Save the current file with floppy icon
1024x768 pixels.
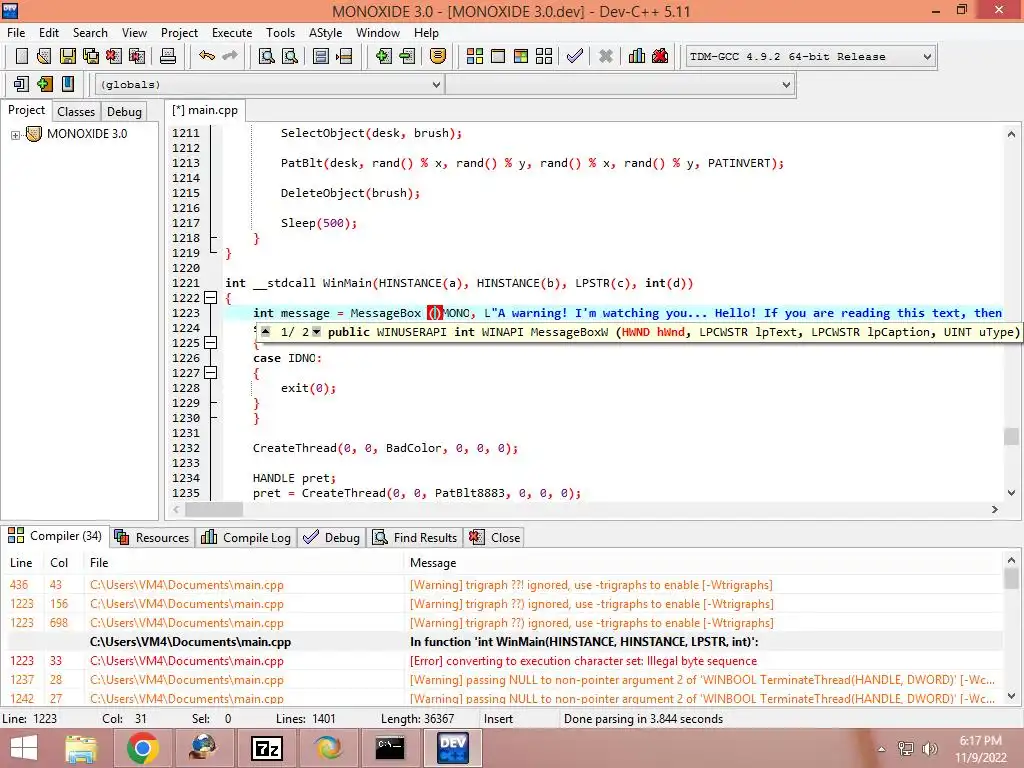[67, 56]
